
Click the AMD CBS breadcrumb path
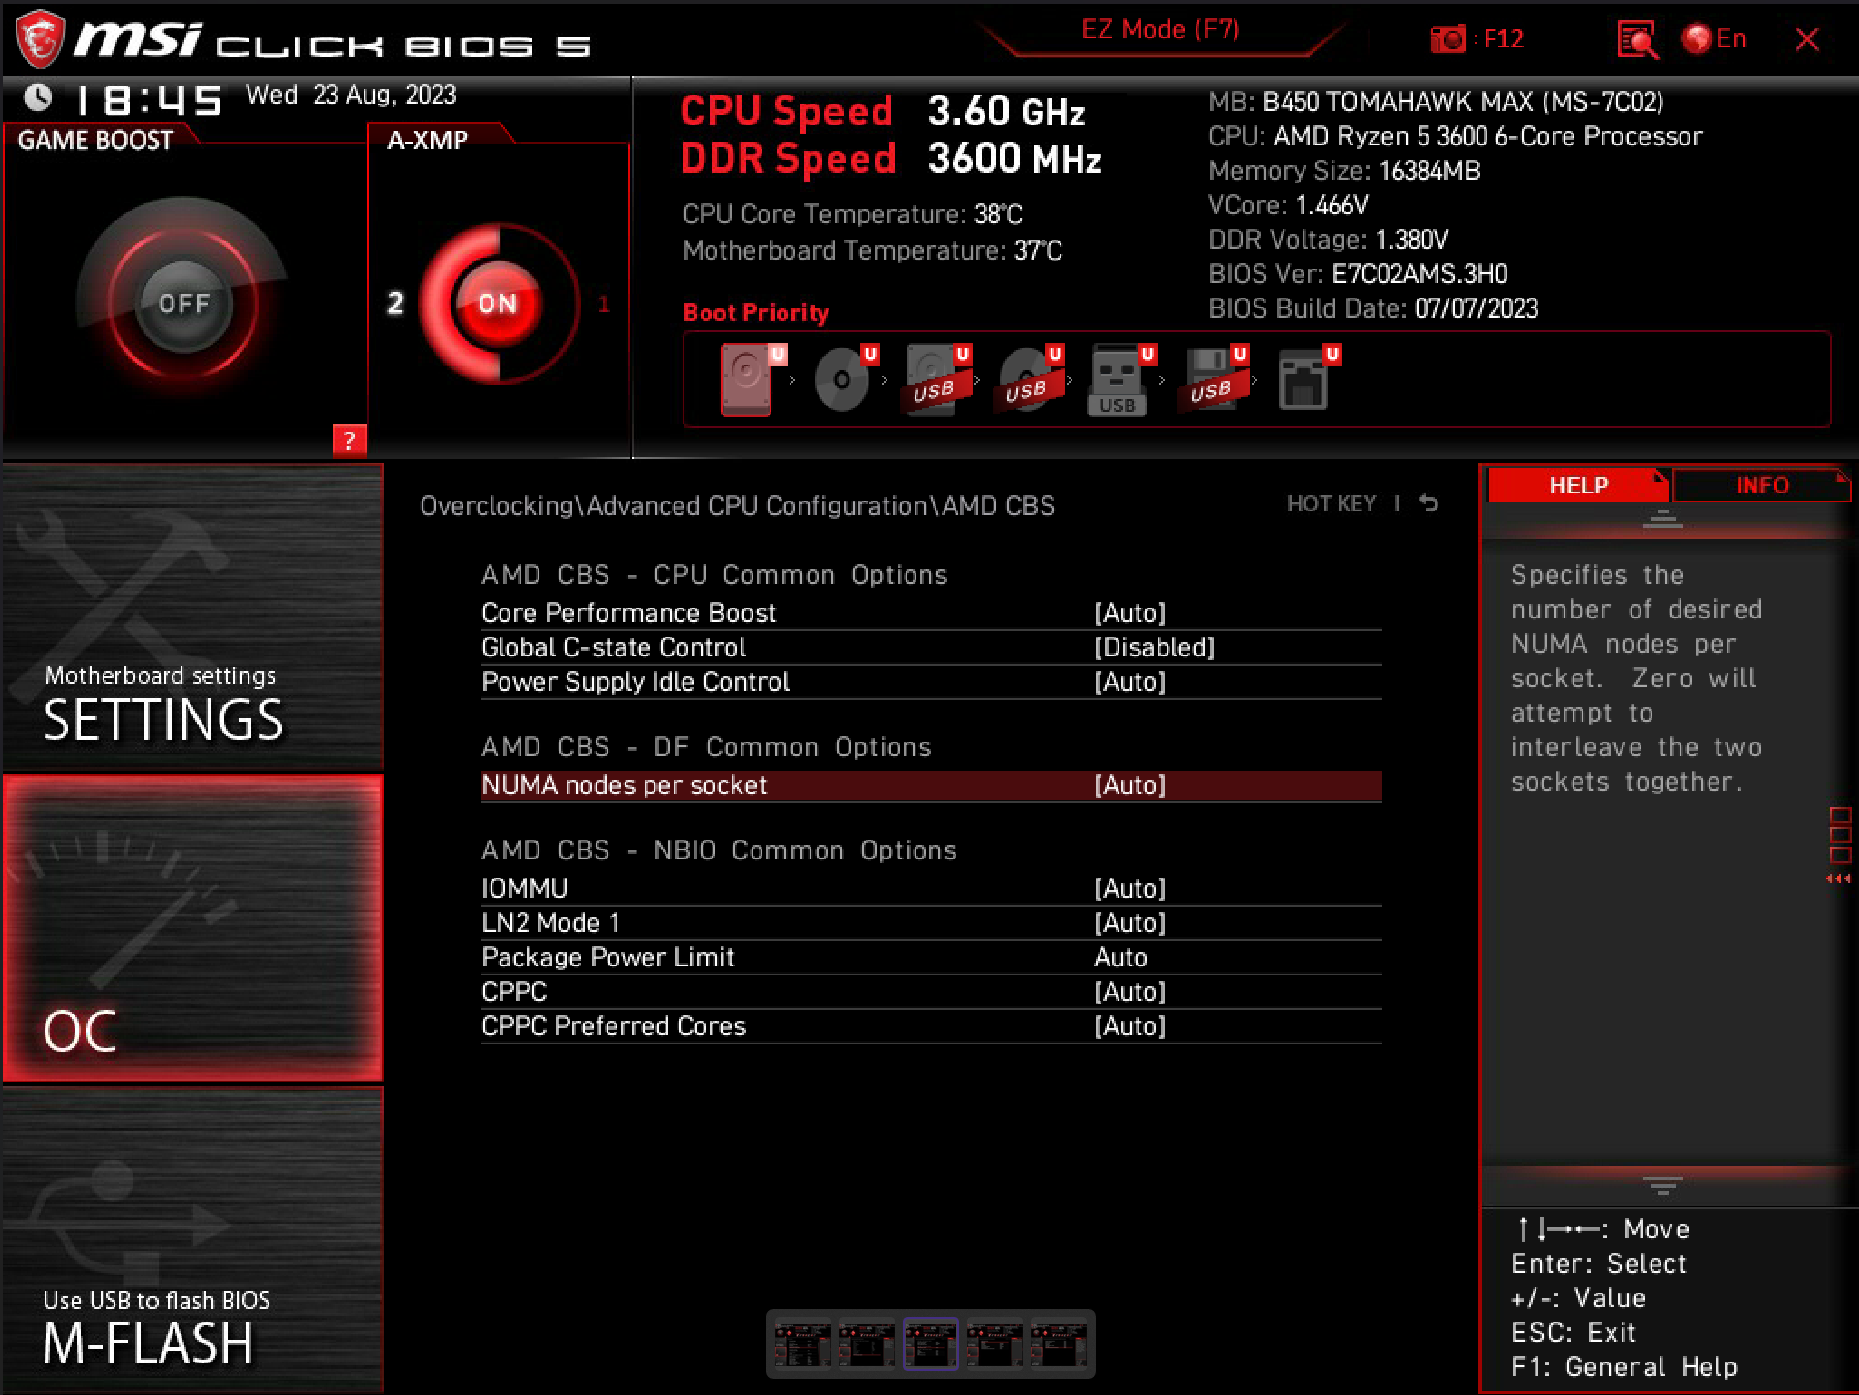[737, 506]
